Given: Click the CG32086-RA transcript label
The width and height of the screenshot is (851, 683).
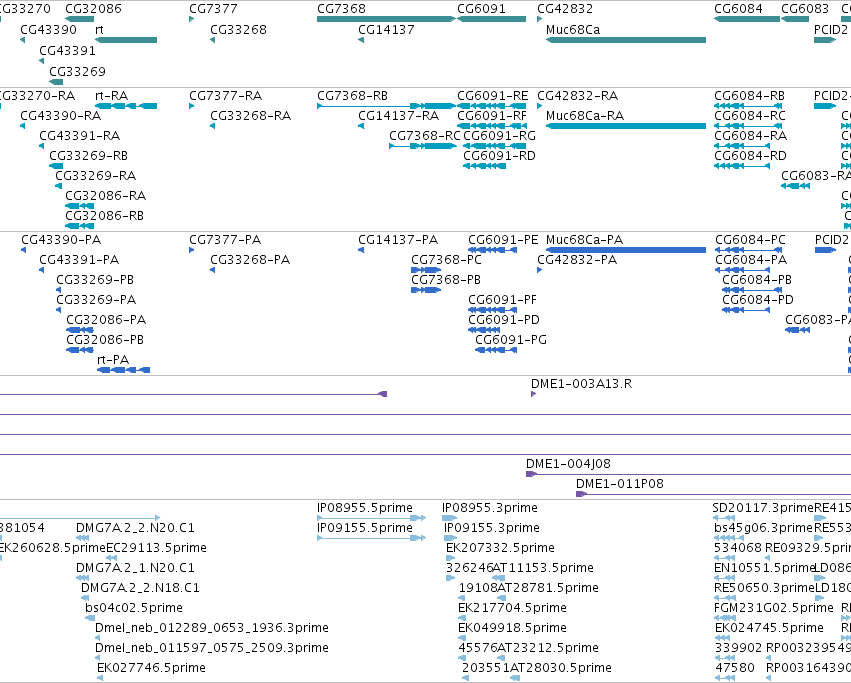Looking at the screenshot, I should pos(106,195).
